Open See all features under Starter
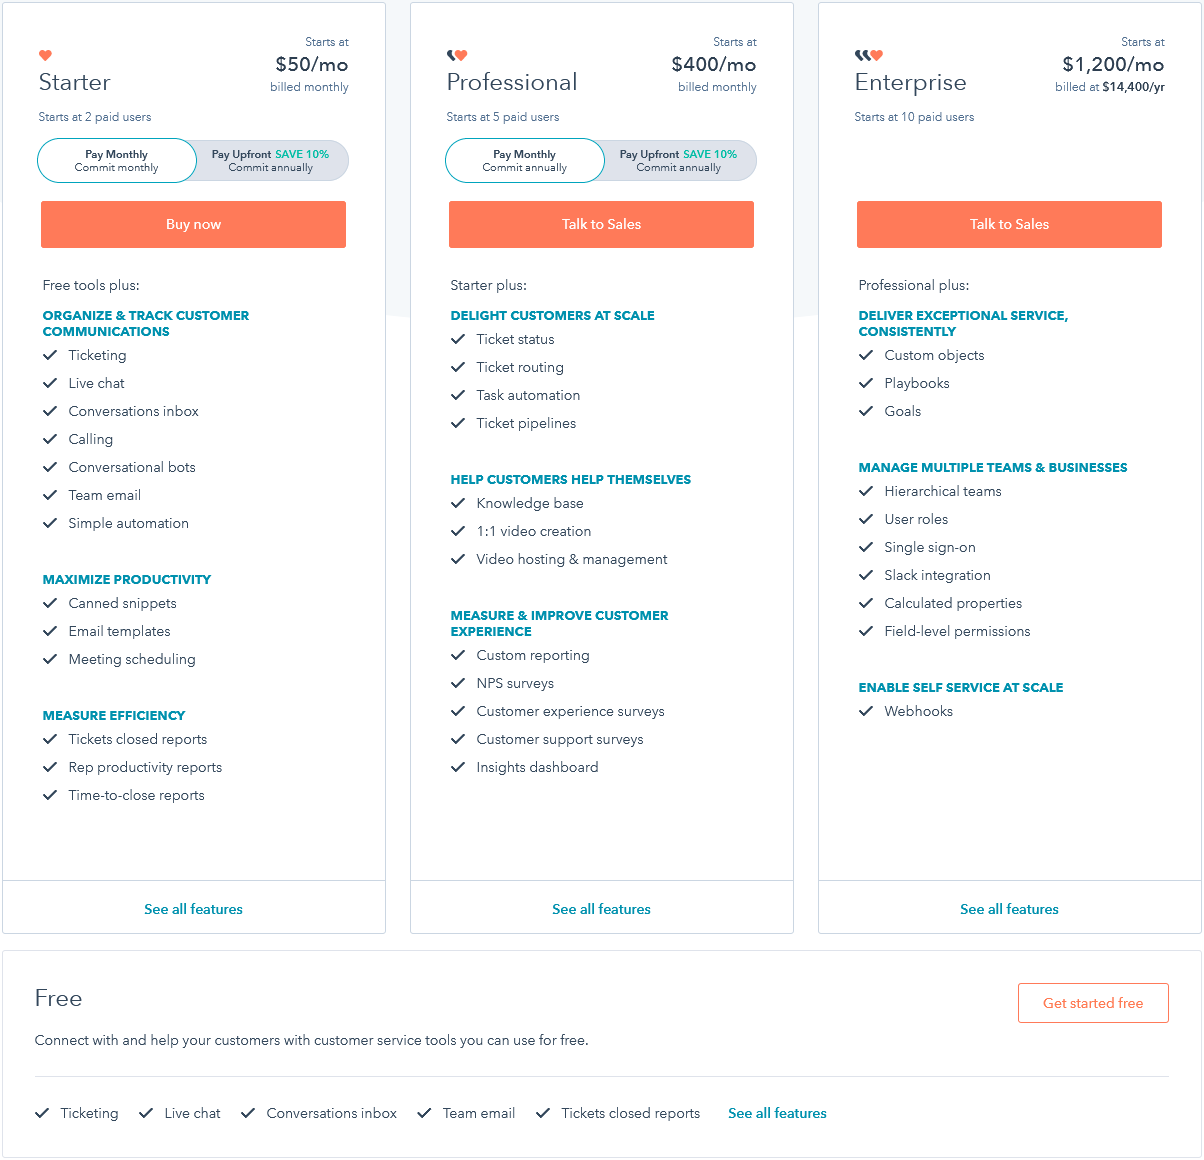The image size is (1204, 1160). 193,909
